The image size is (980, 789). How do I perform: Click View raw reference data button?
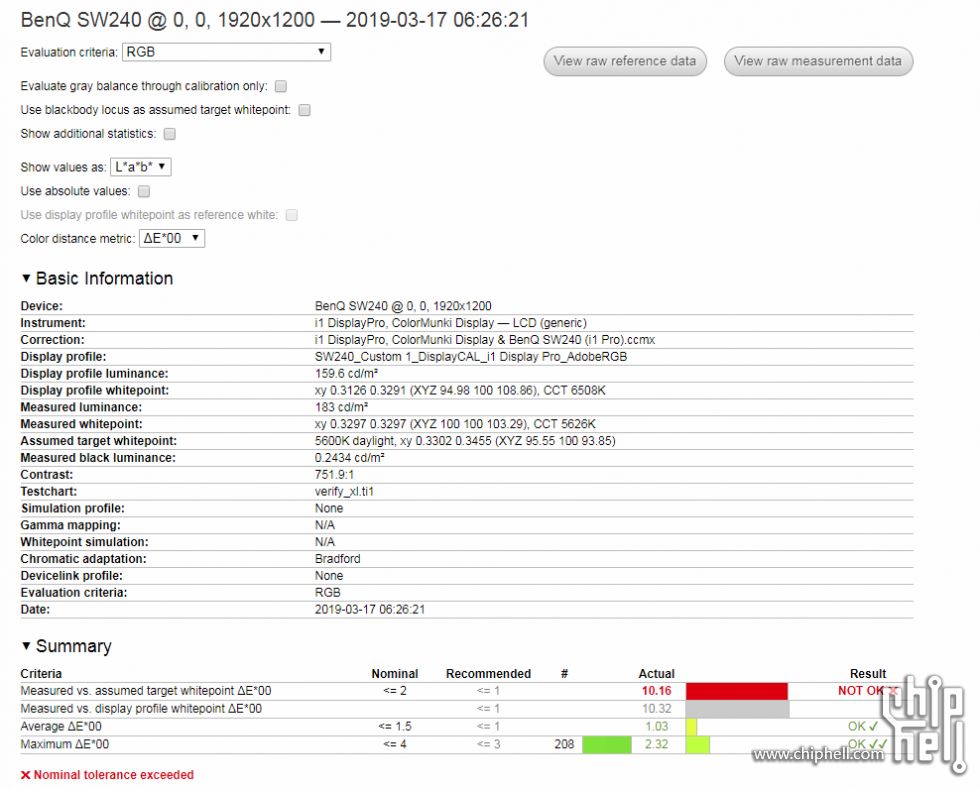click(625, 61)
